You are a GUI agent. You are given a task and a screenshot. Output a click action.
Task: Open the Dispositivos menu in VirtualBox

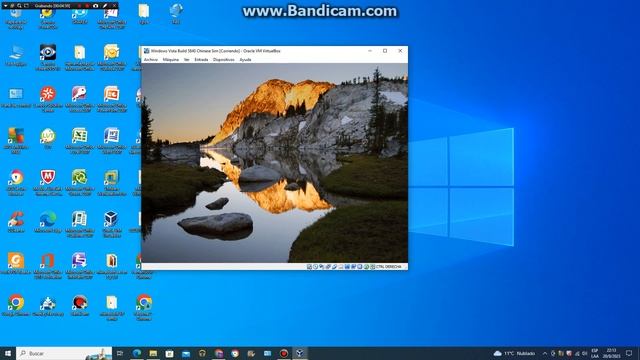[224, 60]
